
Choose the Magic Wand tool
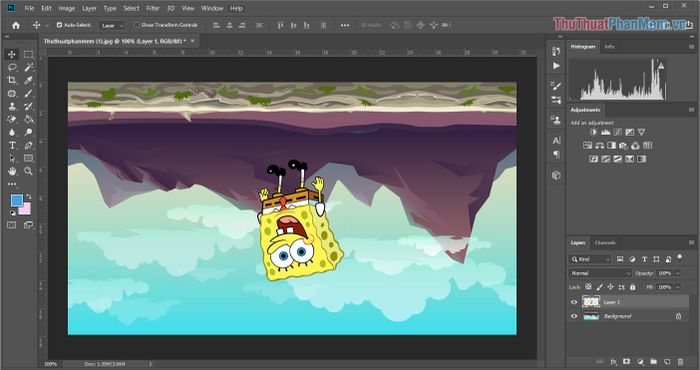[29, 67]
